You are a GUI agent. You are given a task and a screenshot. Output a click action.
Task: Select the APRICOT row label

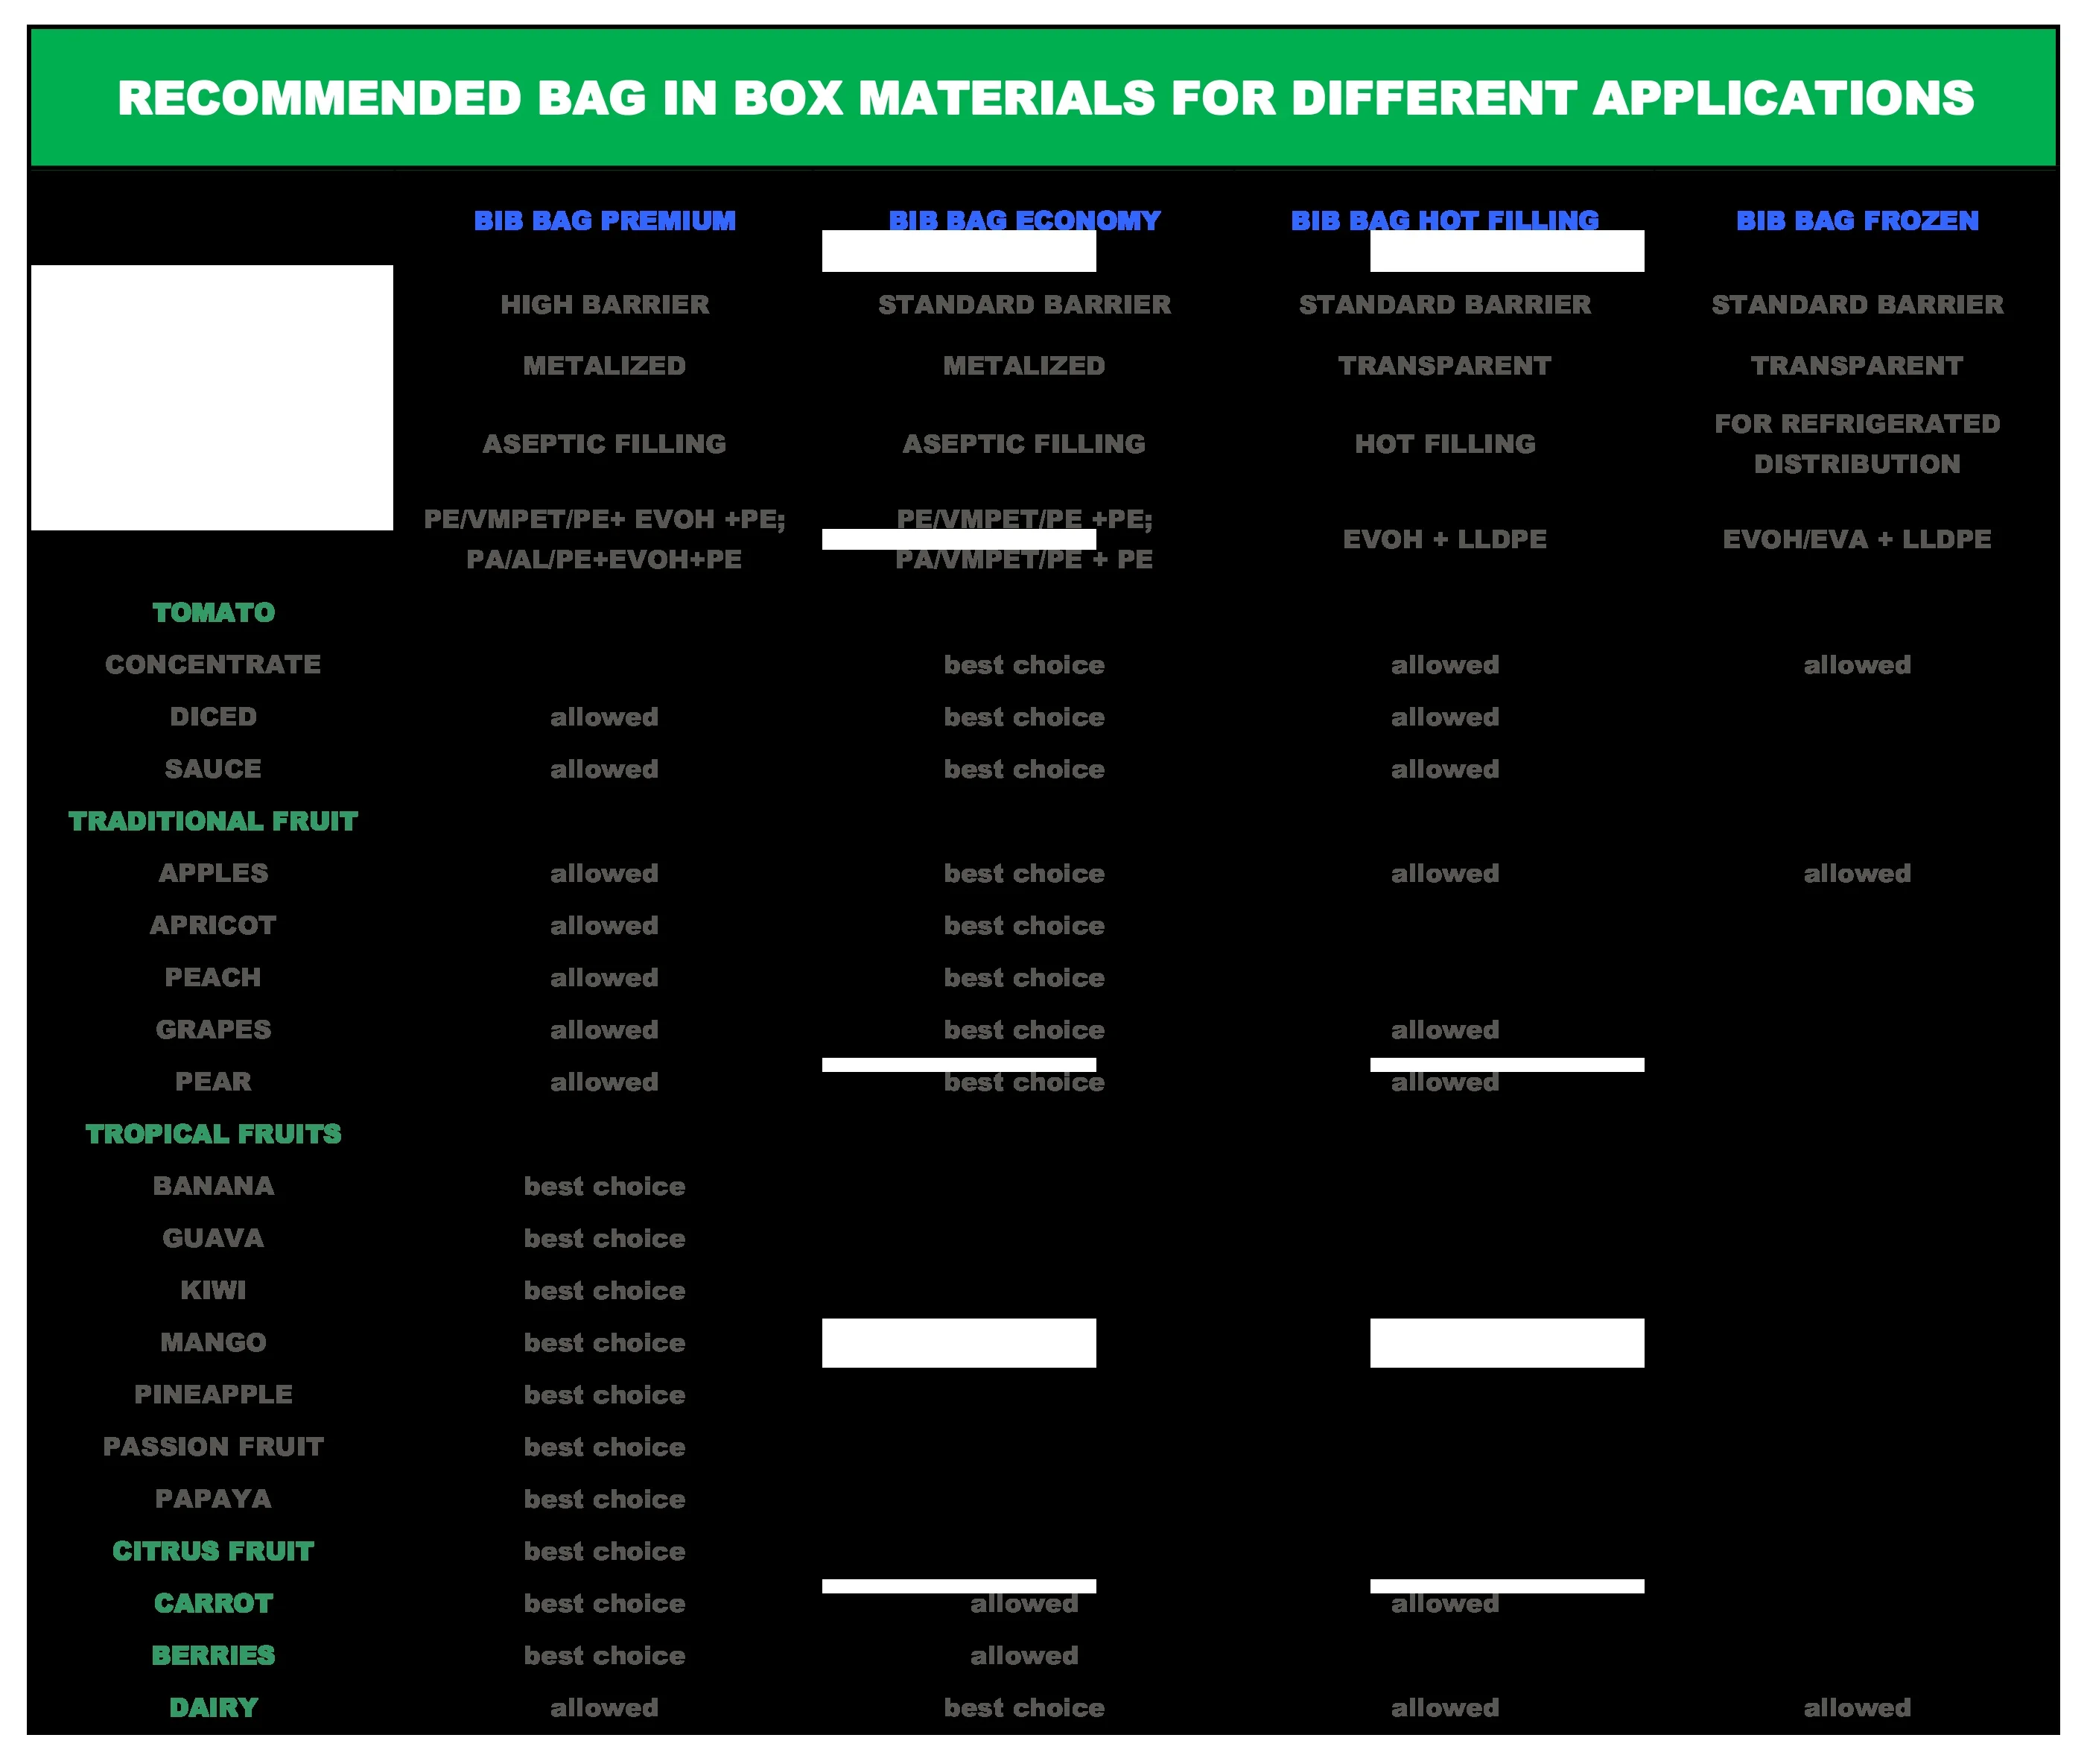coord(213,925)
